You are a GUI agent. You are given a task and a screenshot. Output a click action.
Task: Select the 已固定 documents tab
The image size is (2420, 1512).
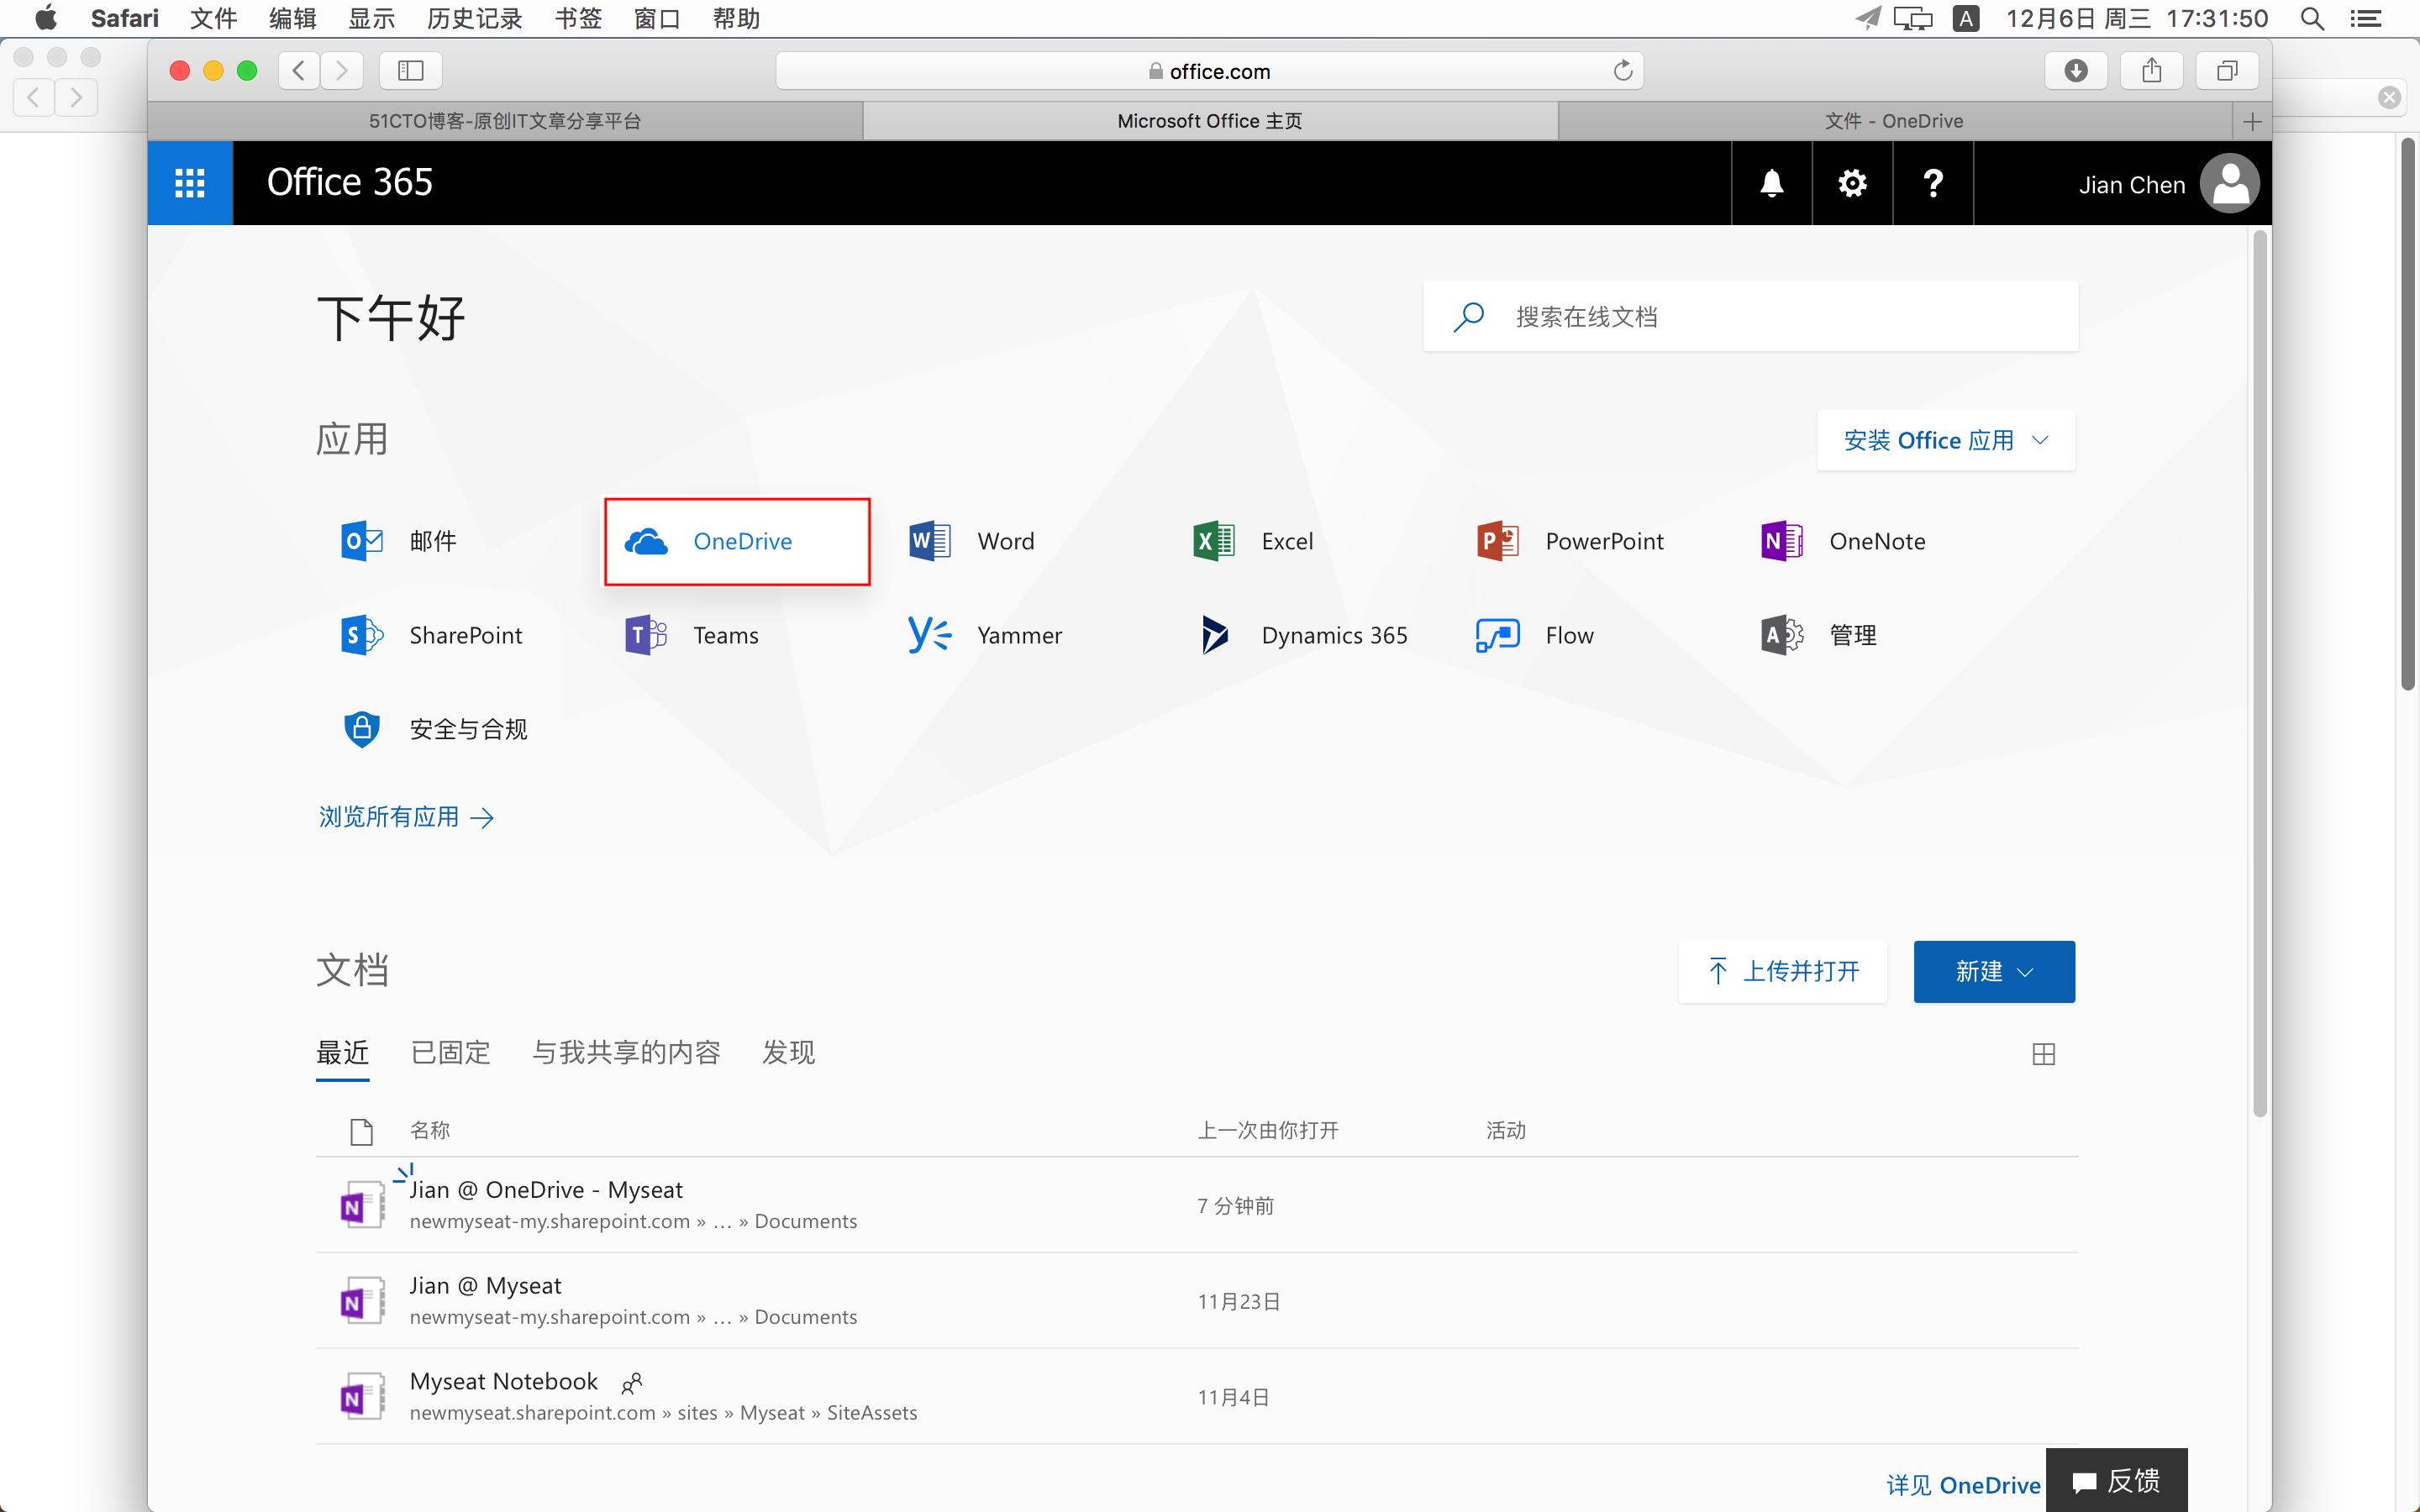click(x=451, y=1053)
